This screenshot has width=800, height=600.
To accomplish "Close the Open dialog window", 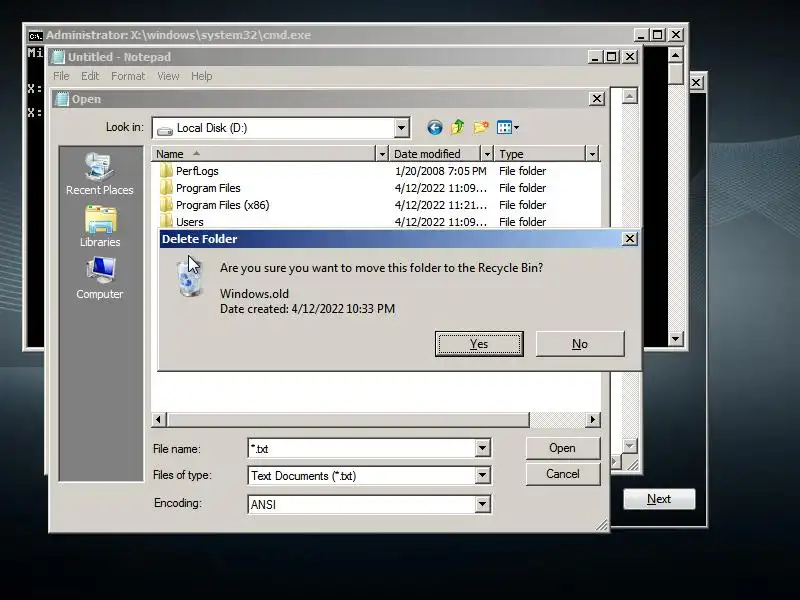I will pos(596,98).
